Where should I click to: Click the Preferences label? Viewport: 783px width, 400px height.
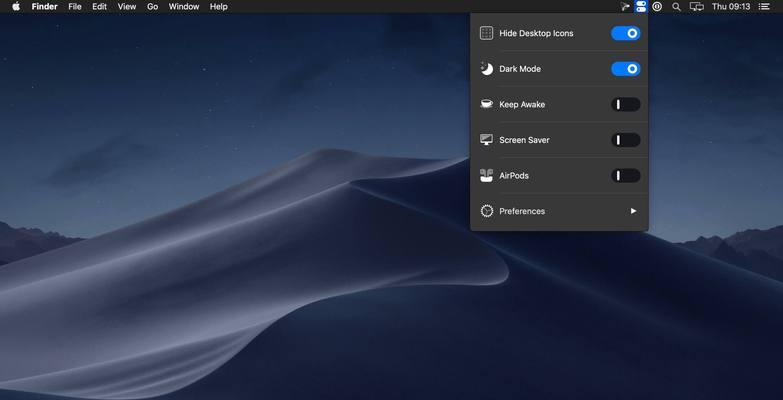click(x=522, y=211)
